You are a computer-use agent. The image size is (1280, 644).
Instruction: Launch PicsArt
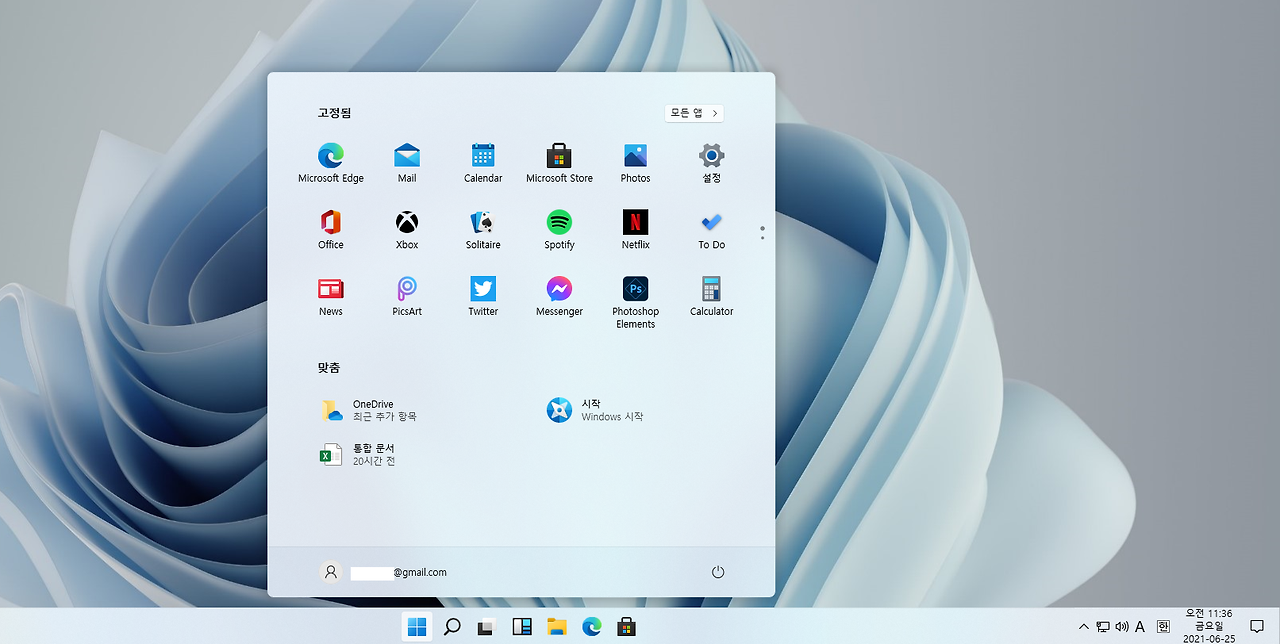click(407, 297)
